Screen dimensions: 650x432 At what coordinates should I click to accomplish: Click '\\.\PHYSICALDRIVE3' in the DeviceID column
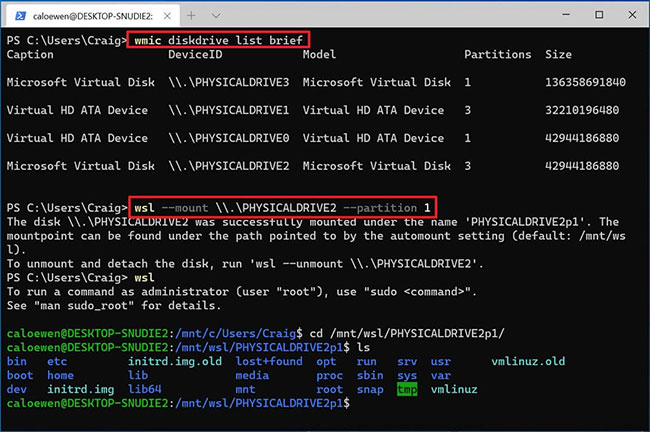229,82
